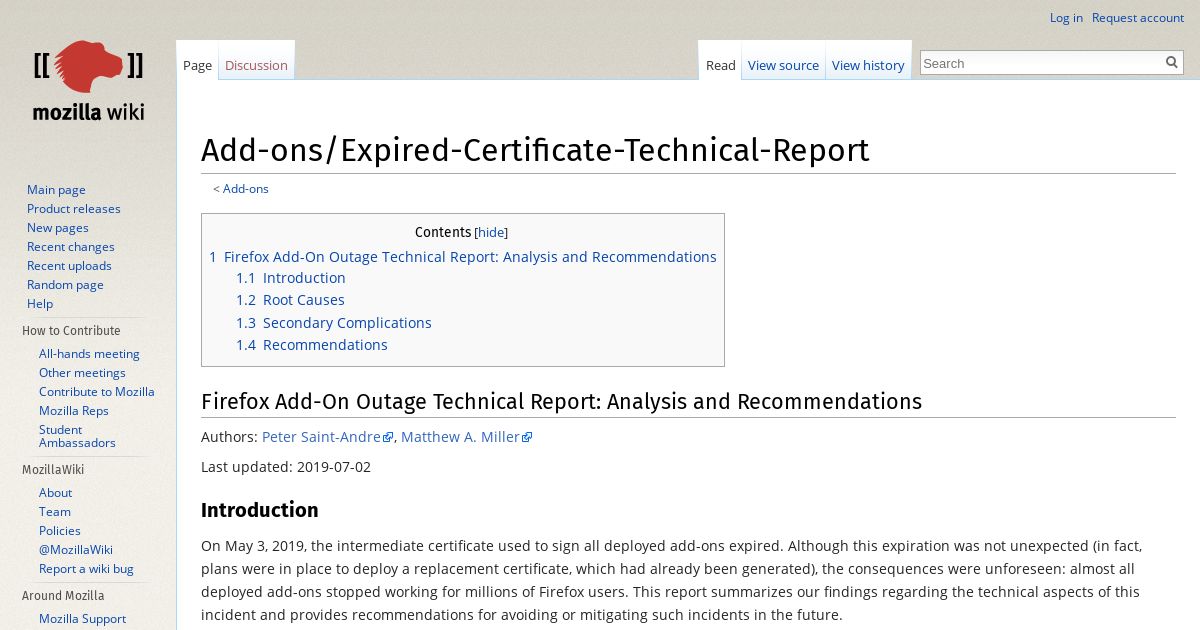Image resolution: width=1200 pixels, height=630 pixels.
Task: Jump to 1.4 Recommendations in contents
Action: (312, 345)
